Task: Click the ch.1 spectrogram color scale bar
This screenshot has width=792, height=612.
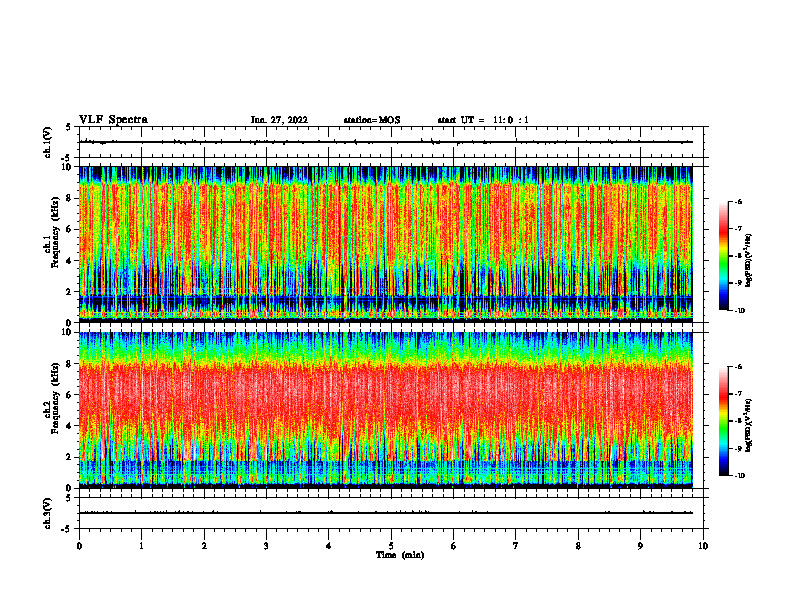Action: 724,256
